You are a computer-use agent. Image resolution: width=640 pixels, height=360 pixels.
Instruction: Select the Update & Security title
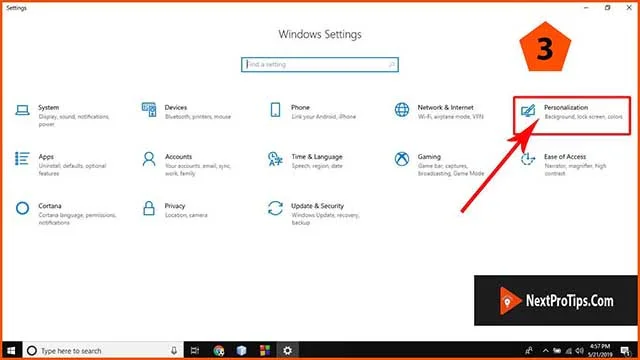(318, 206)
